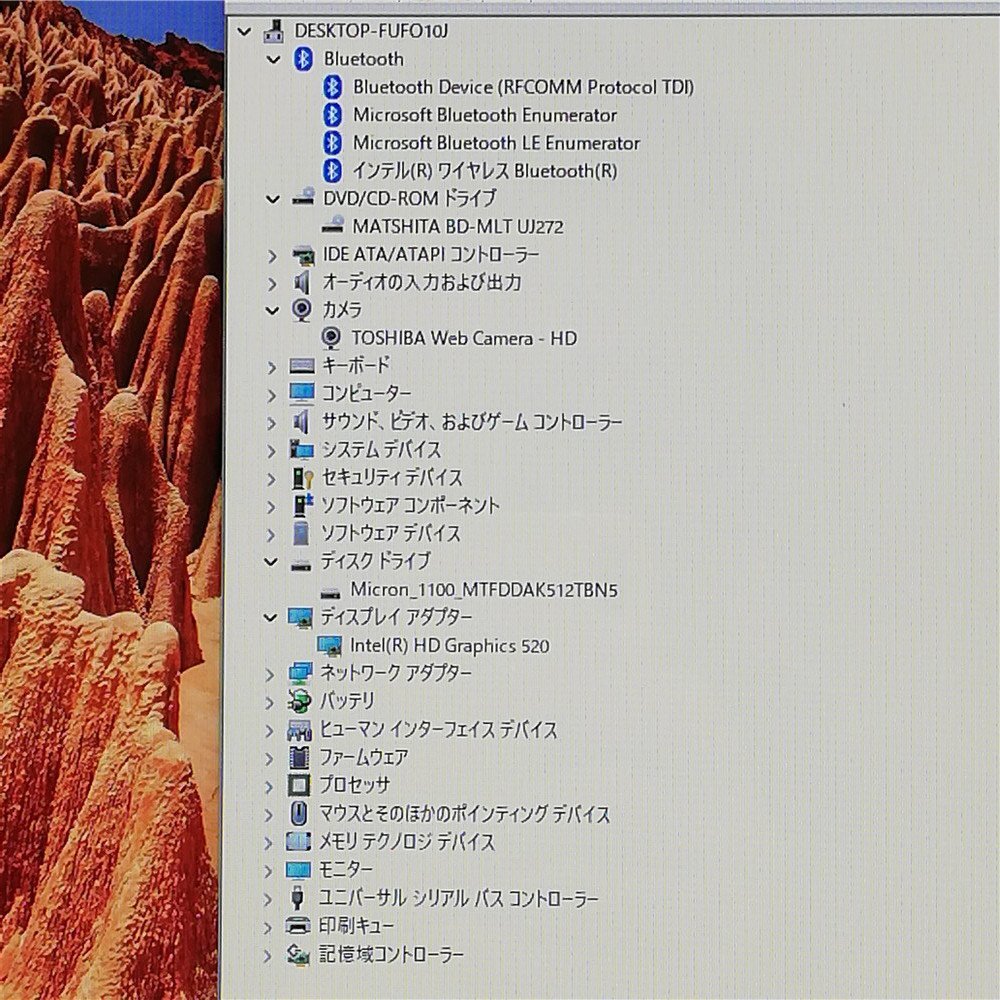This screenshot has height=1000, width=1000.
Task: Click the DVD/CD-ROM ドライブ category icon
Action: click(303, 197)
